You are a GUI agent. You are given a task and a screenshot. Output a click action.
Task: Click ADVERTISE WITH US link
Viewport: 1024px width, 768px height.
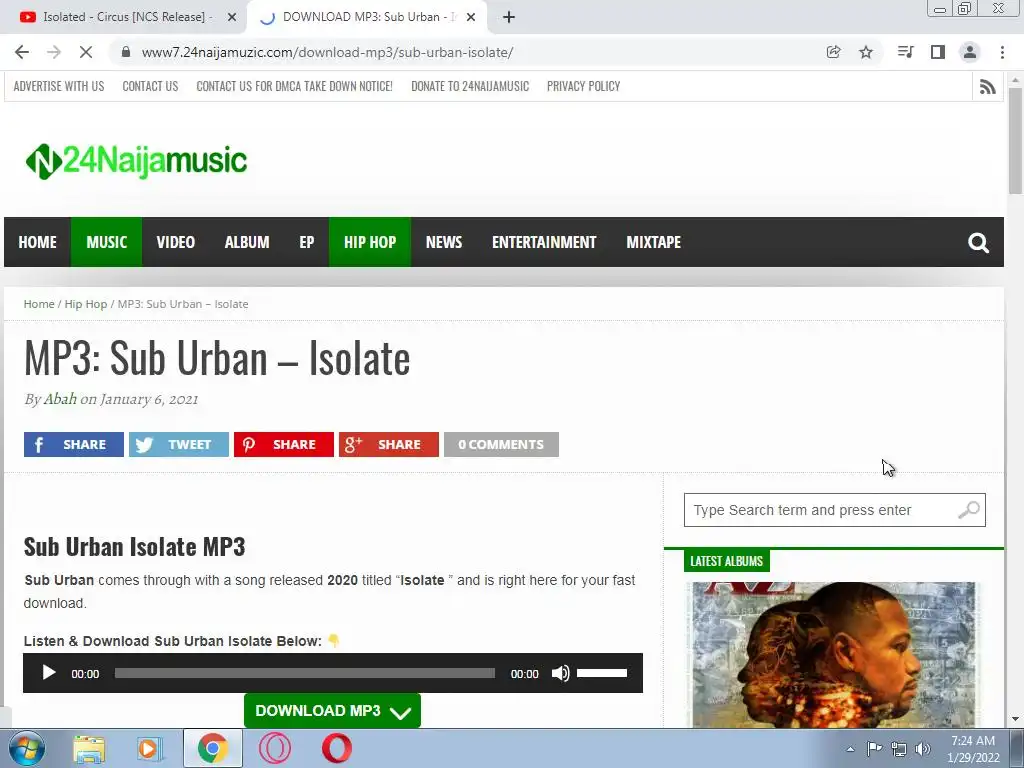pos(59,86)
